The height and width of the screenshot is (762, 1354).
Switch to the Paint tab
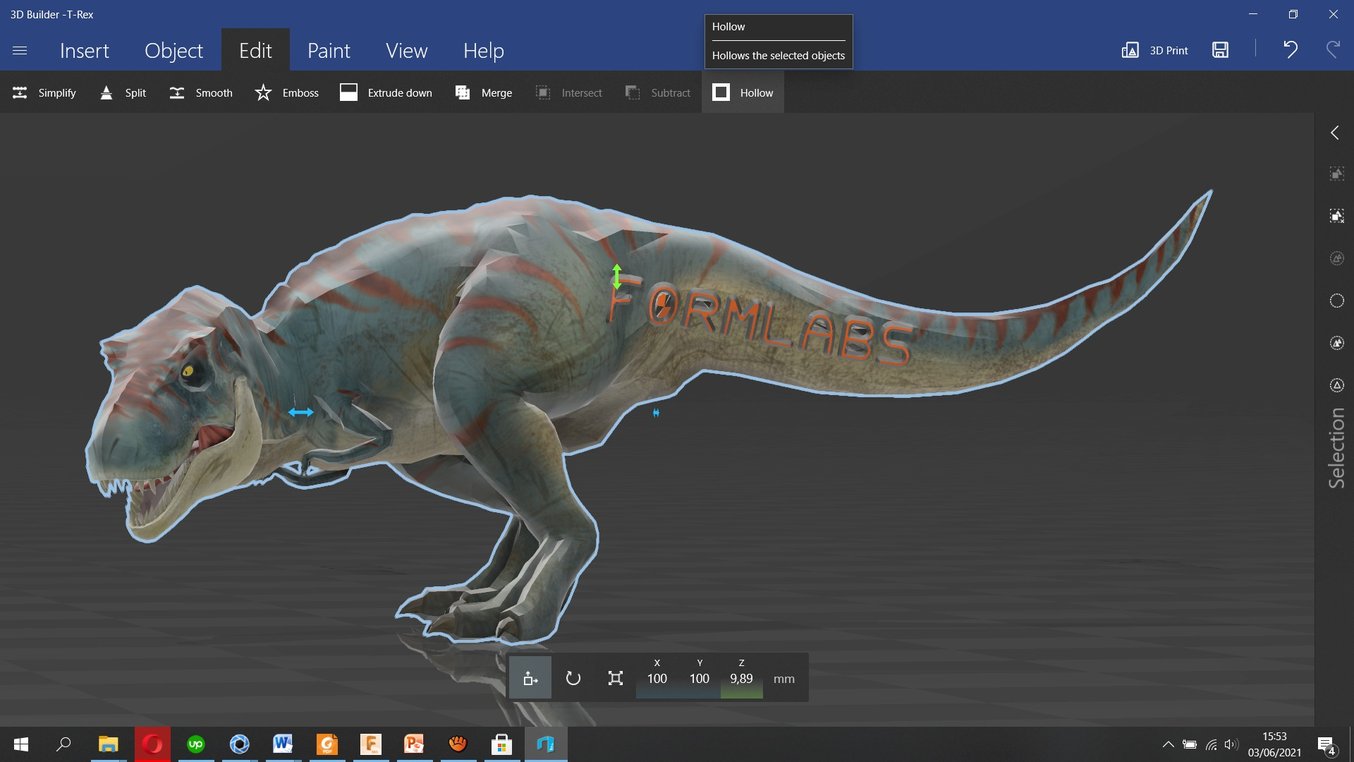[x=328, y=50]
